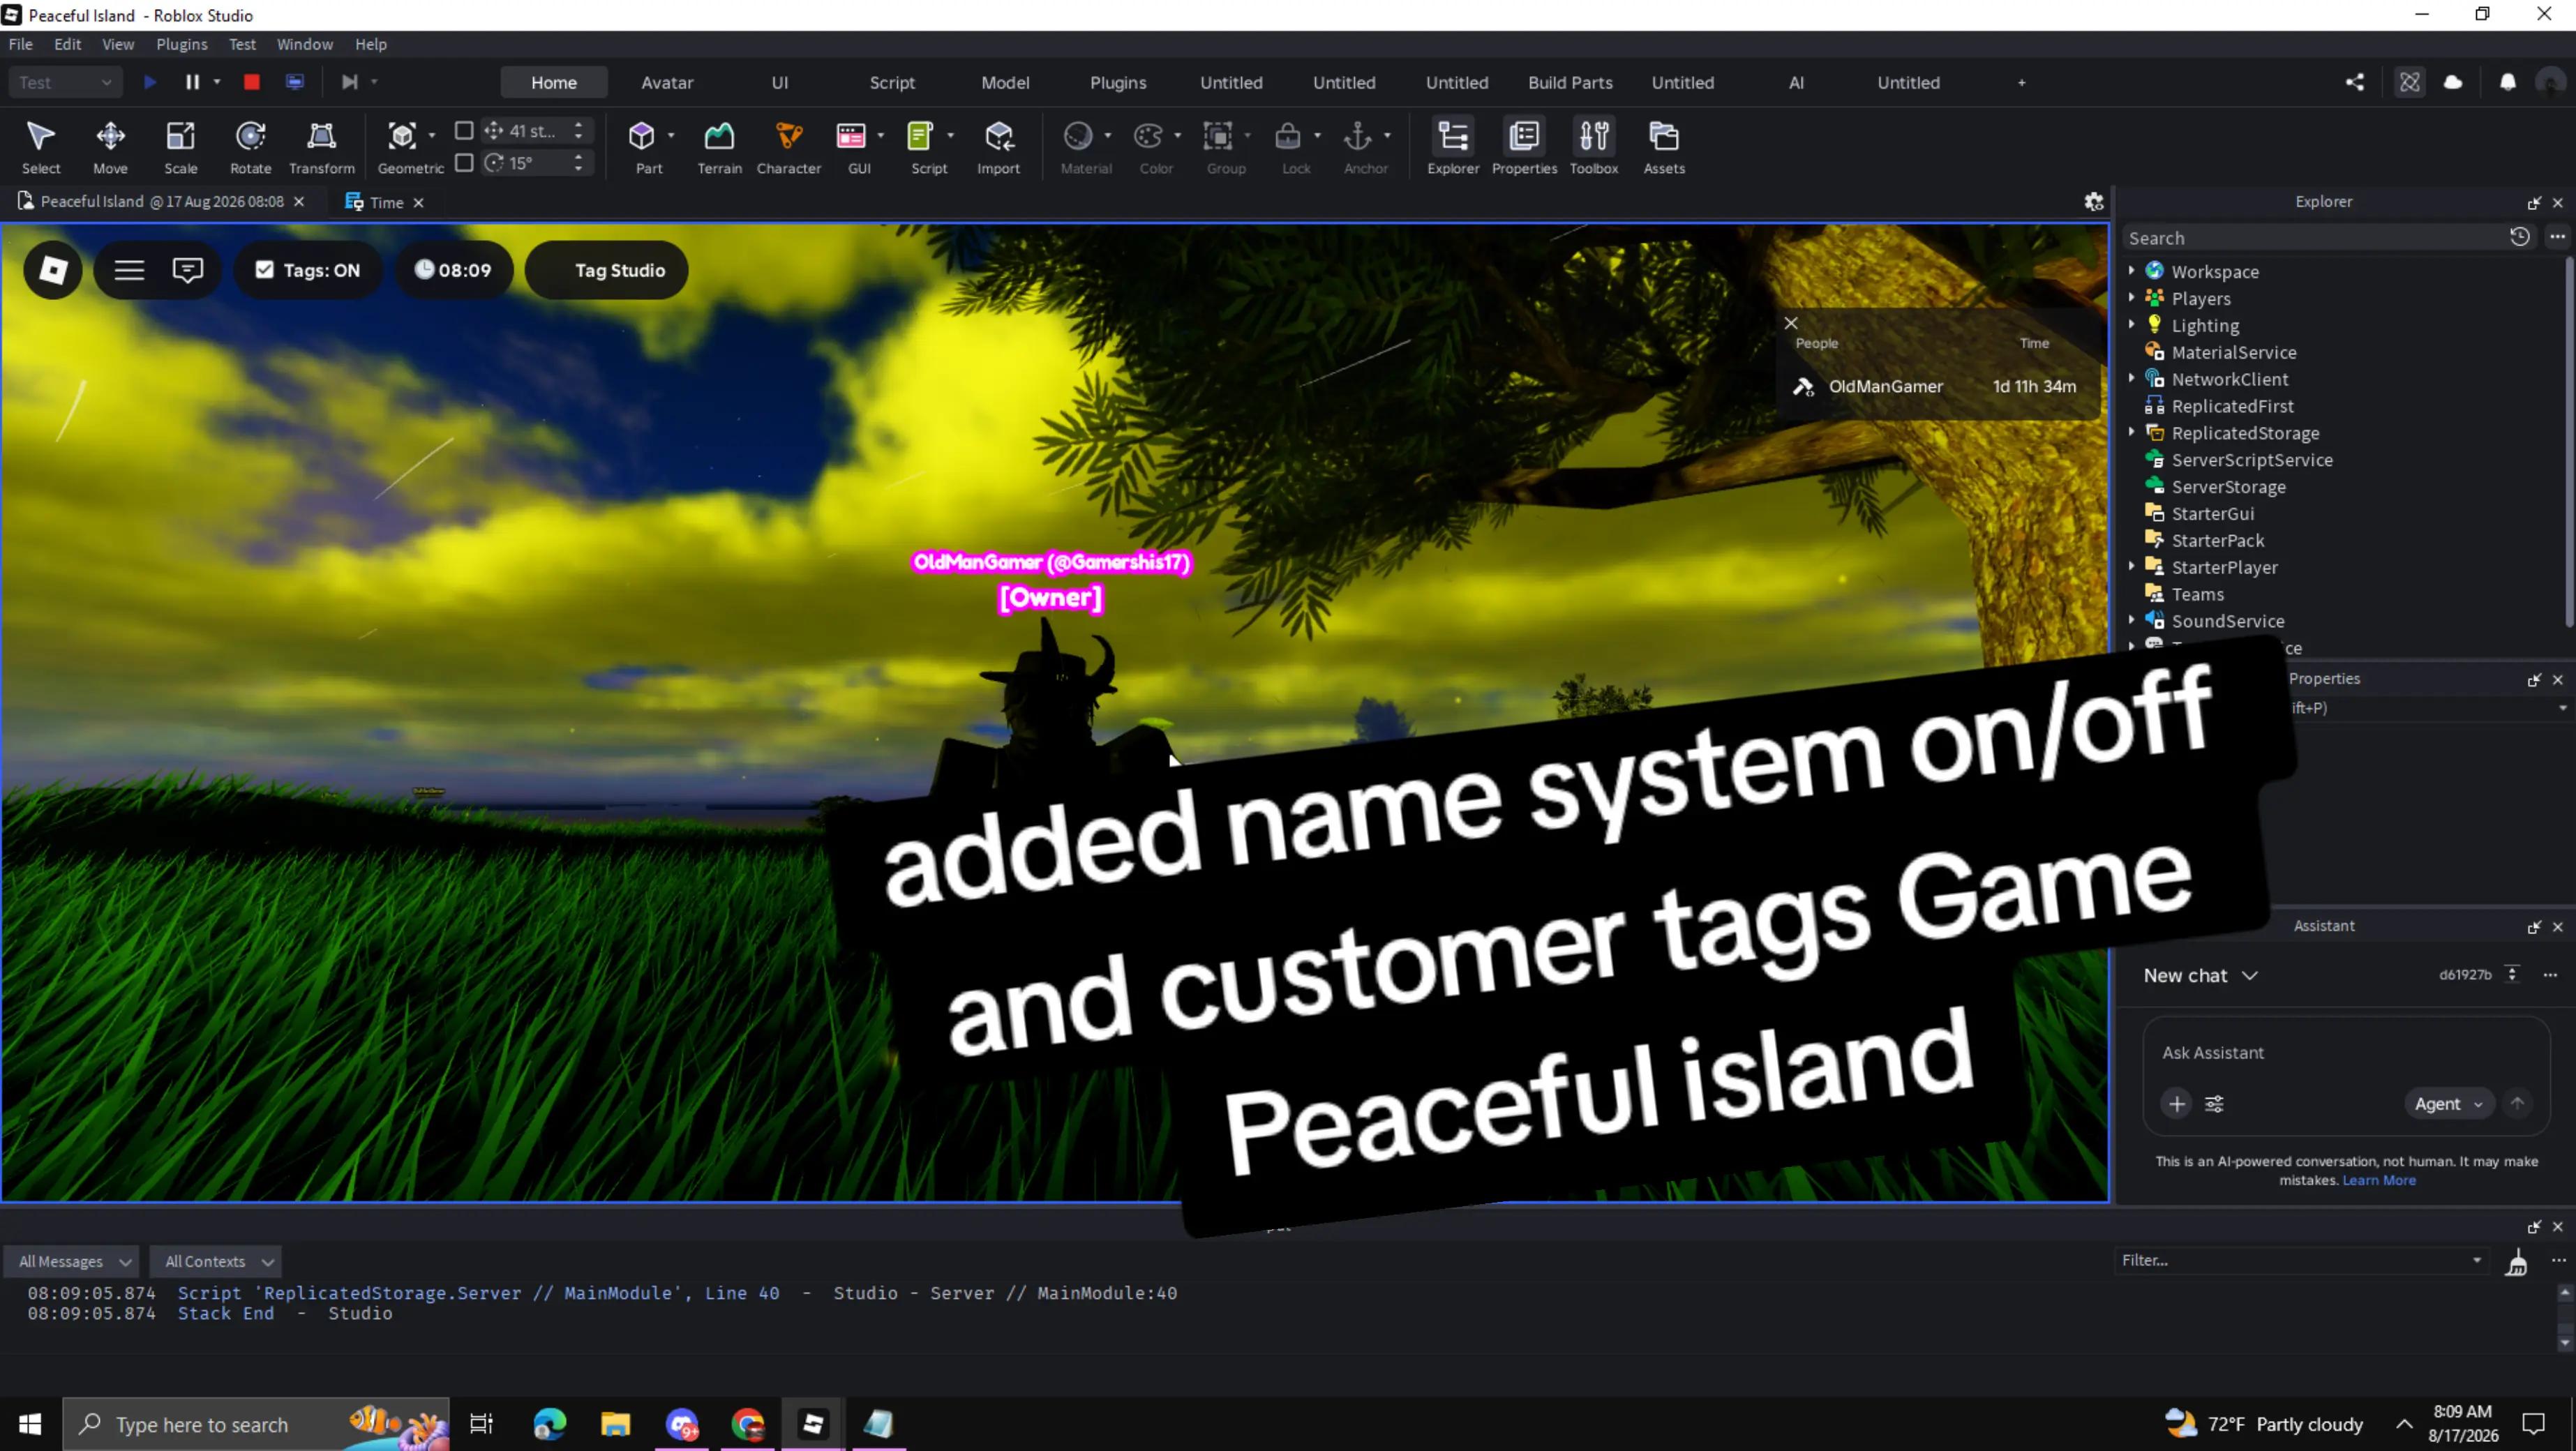
Task: Select ServerScriptService in Explorer
Action: [x=2251, y=460]
